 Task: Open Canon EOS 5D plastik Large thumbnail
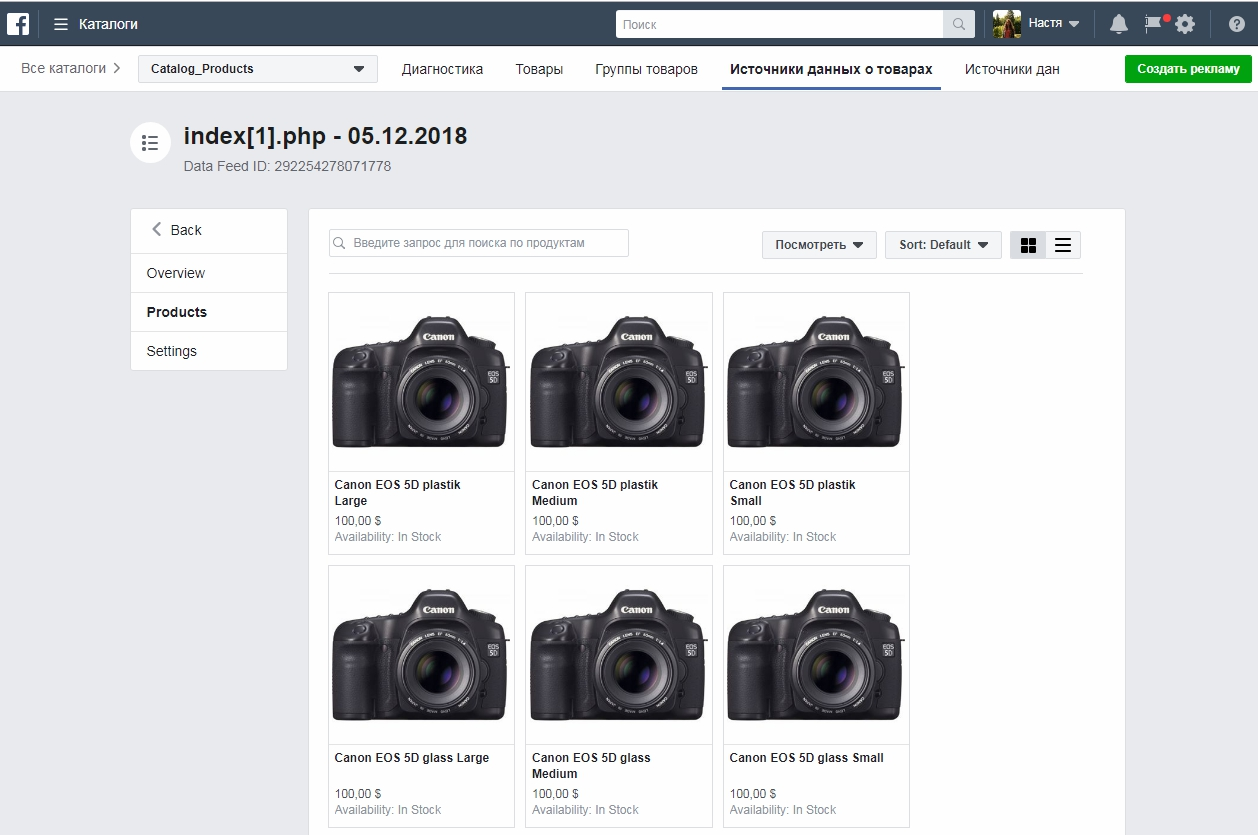tap(421, 382)
